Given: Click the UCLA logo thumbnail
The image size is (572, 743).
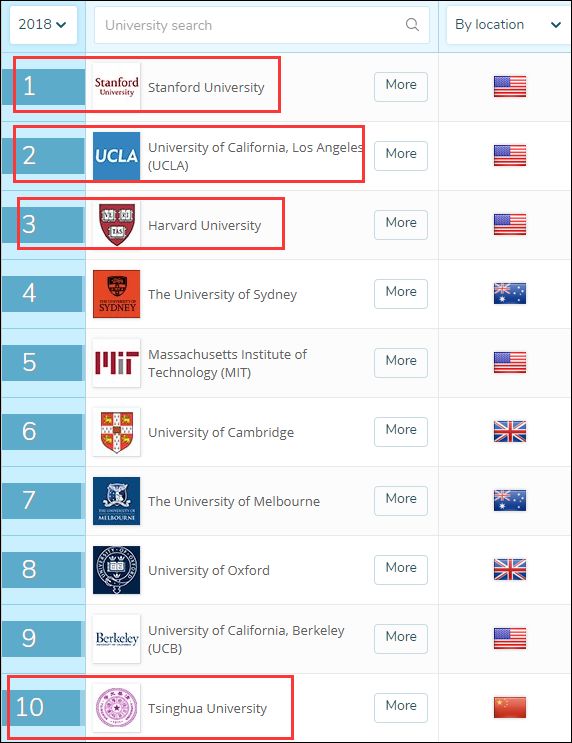Looking at the screenshot, I should point(117,156).
